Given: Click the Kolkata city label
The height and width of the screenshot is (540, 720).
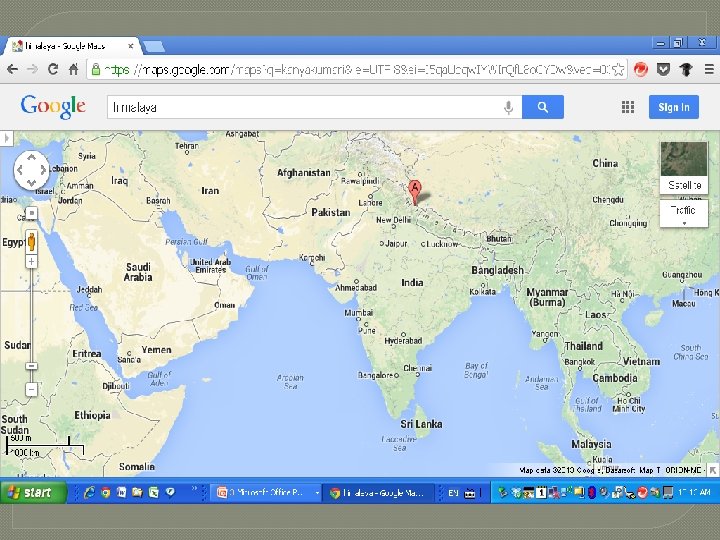Looking at the screenshot, I should tap(483, 291).
